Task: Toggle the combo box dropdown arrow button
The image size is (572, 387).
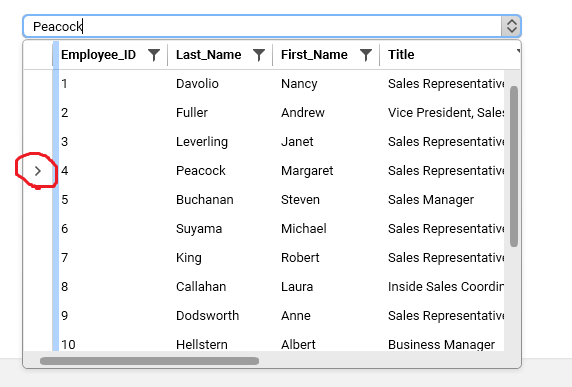Action: 511,26
